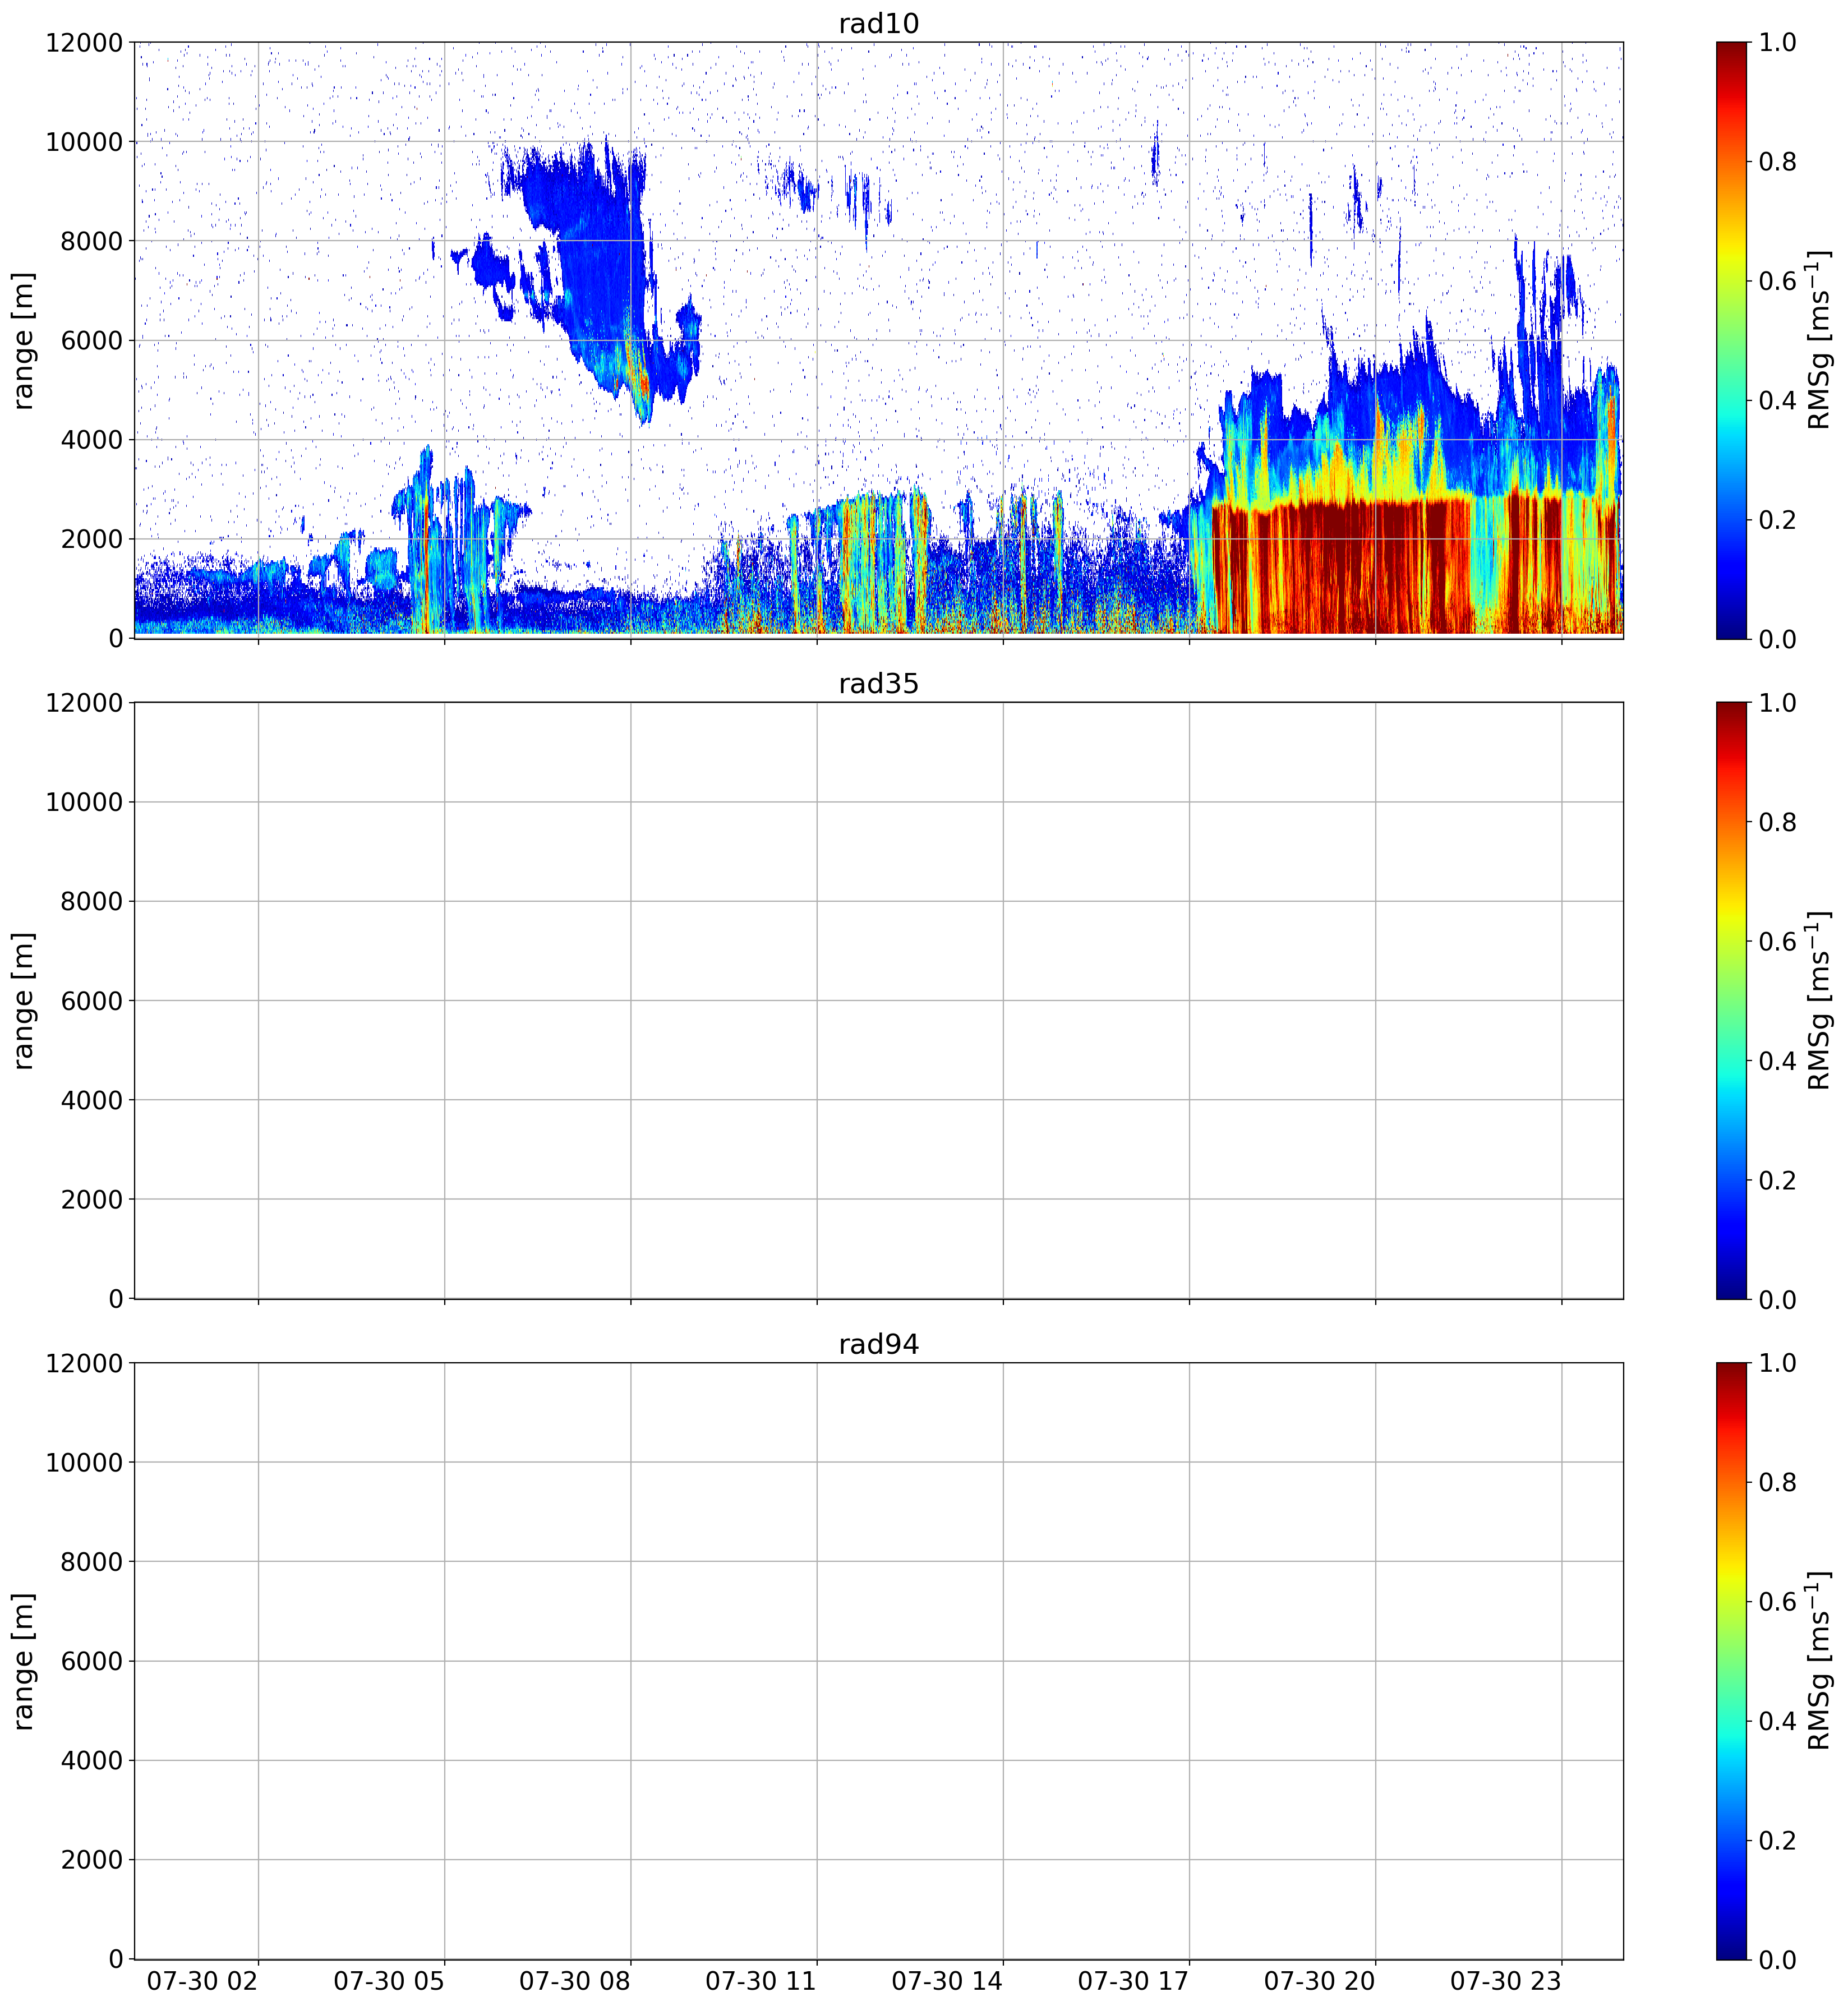
Task: Select the "0.6" tick on rad94 colorbar
Action: tap(1778, 1602)
